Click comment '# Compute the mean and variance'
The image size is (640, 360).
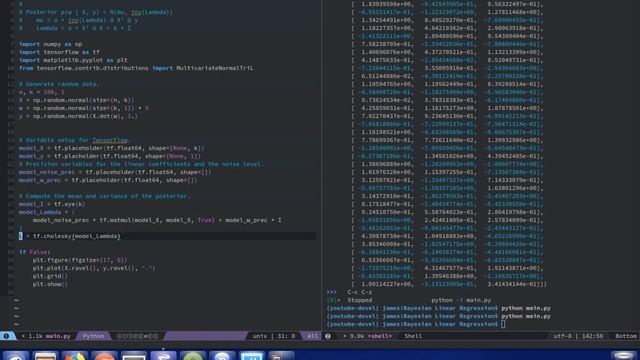pos(104,196)
